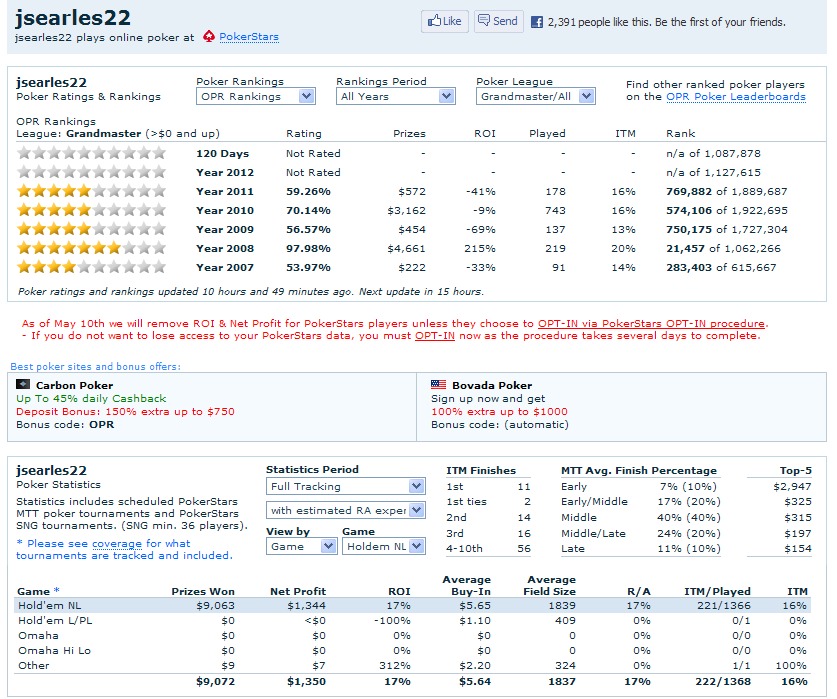Expand the Rankings Period All Years dropdown
837x699 pixels.
(396, 97)
